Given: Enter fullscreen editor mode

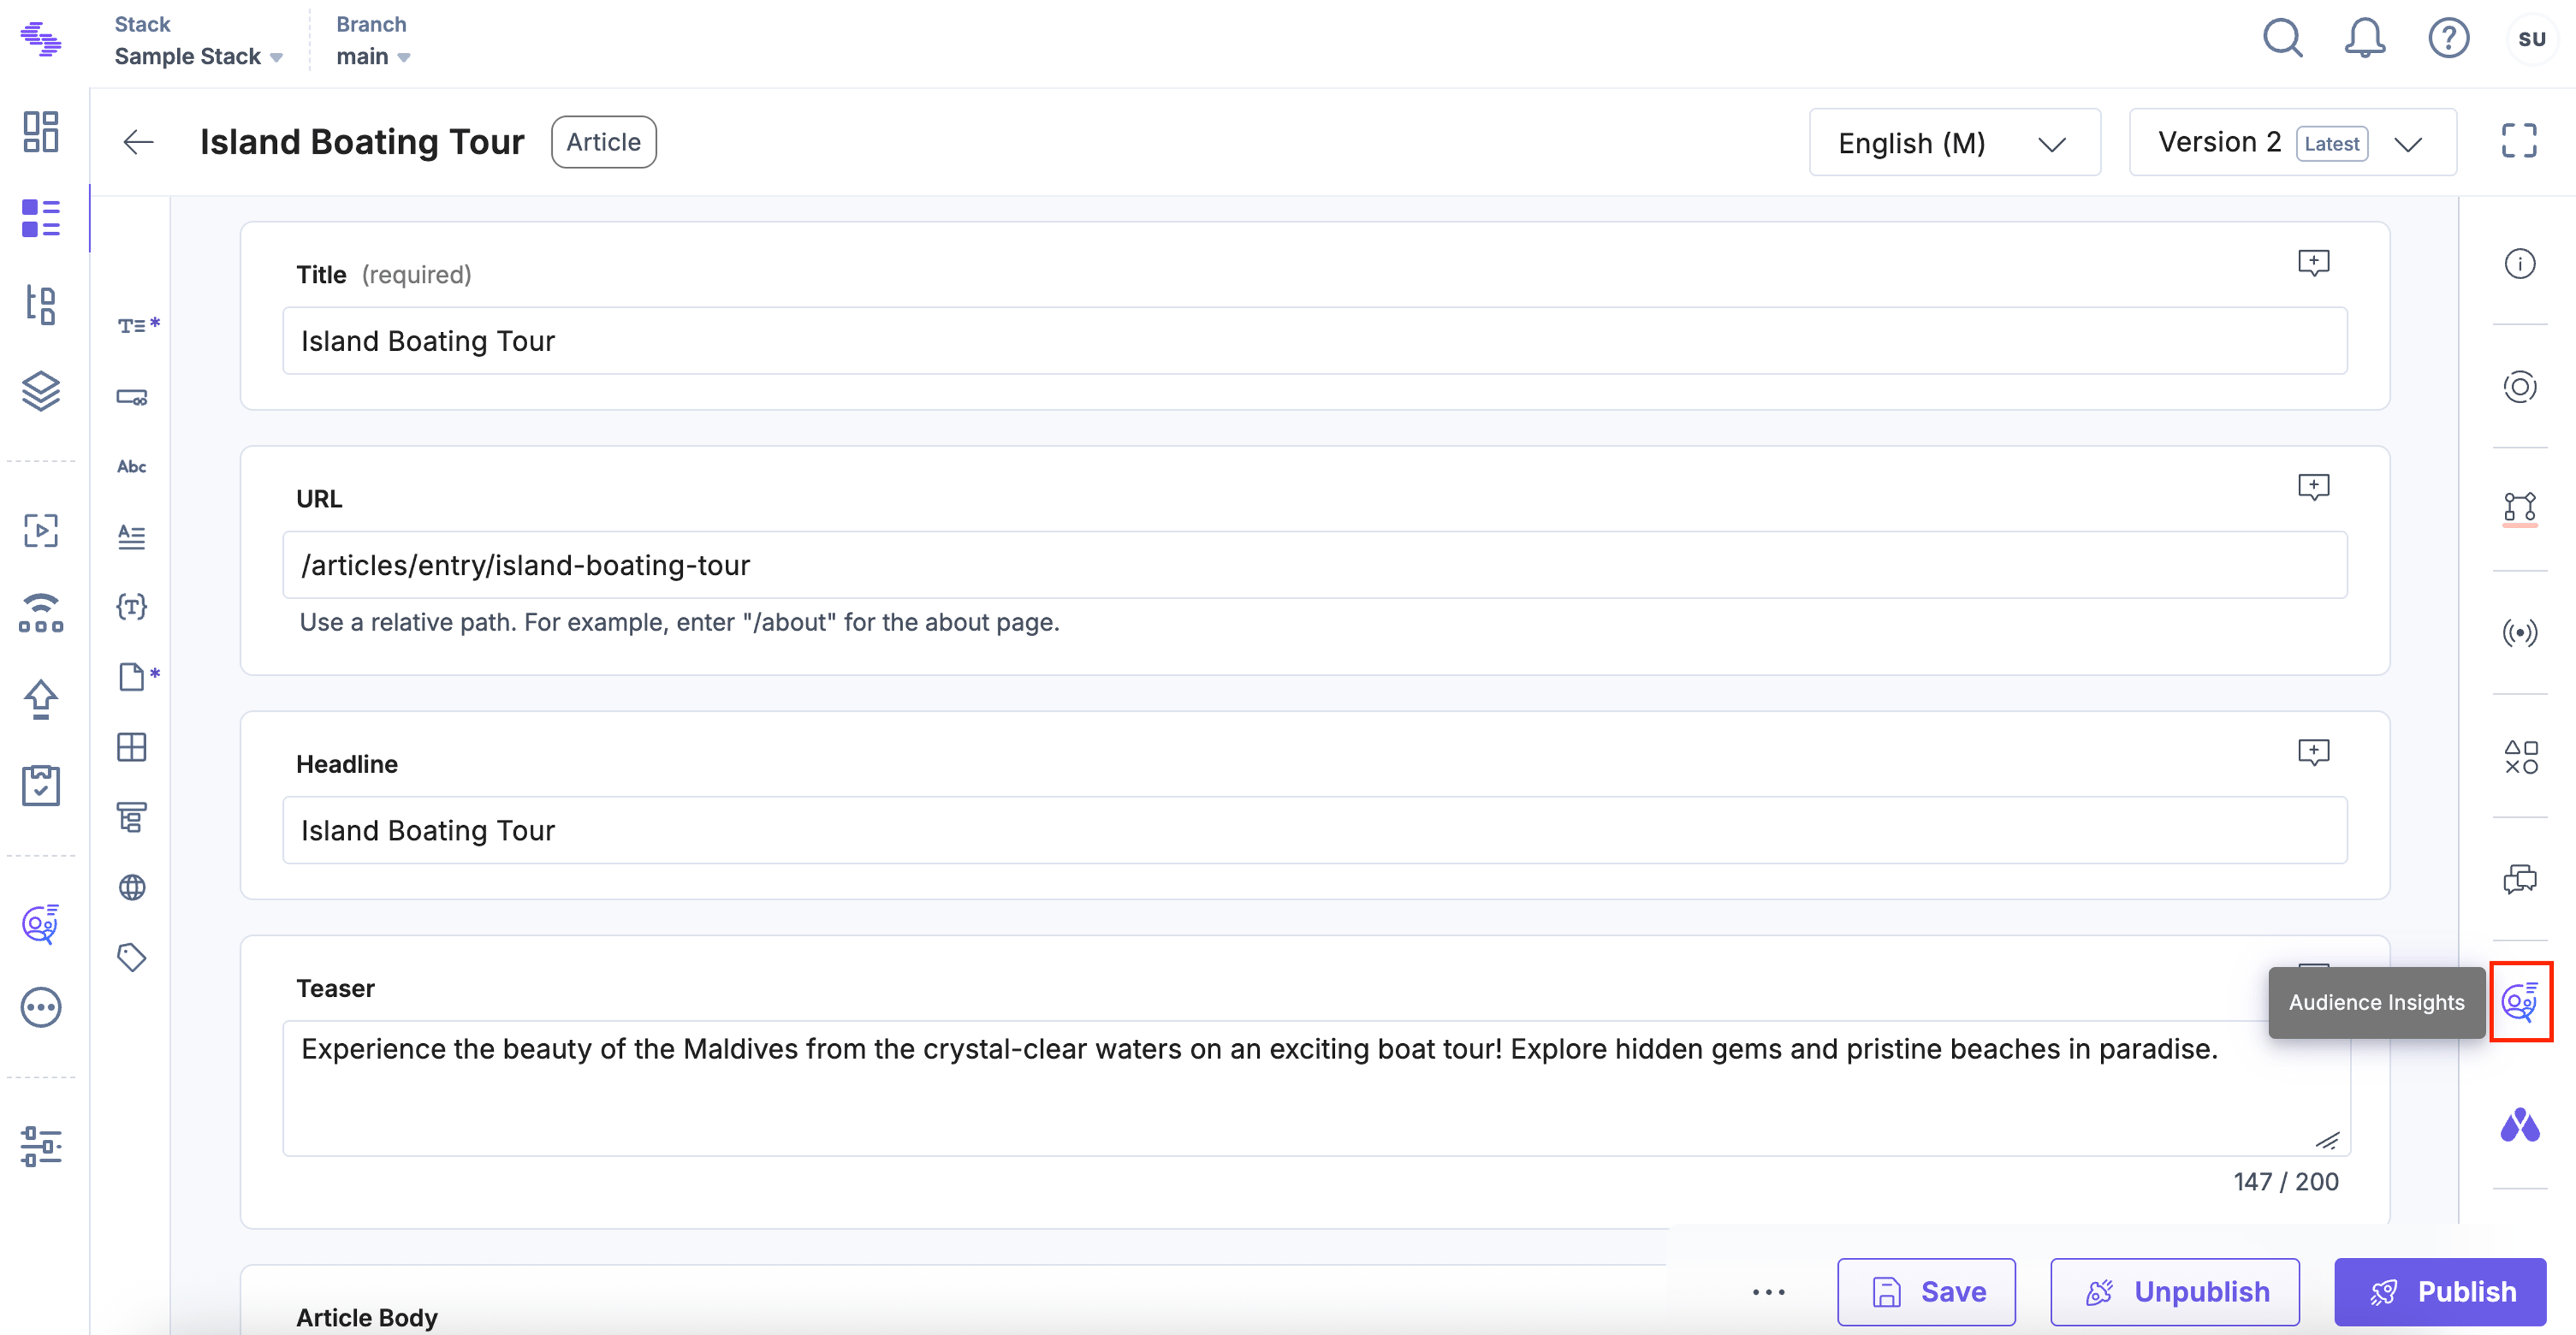Looking at the screenshot, I should tap(2519, 141).
